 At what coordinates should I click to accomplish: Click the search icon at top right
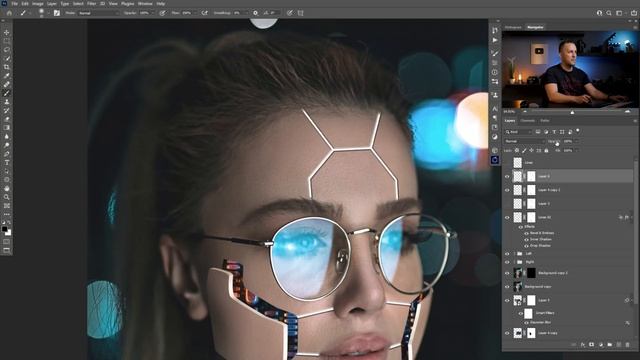pos(609,13)
